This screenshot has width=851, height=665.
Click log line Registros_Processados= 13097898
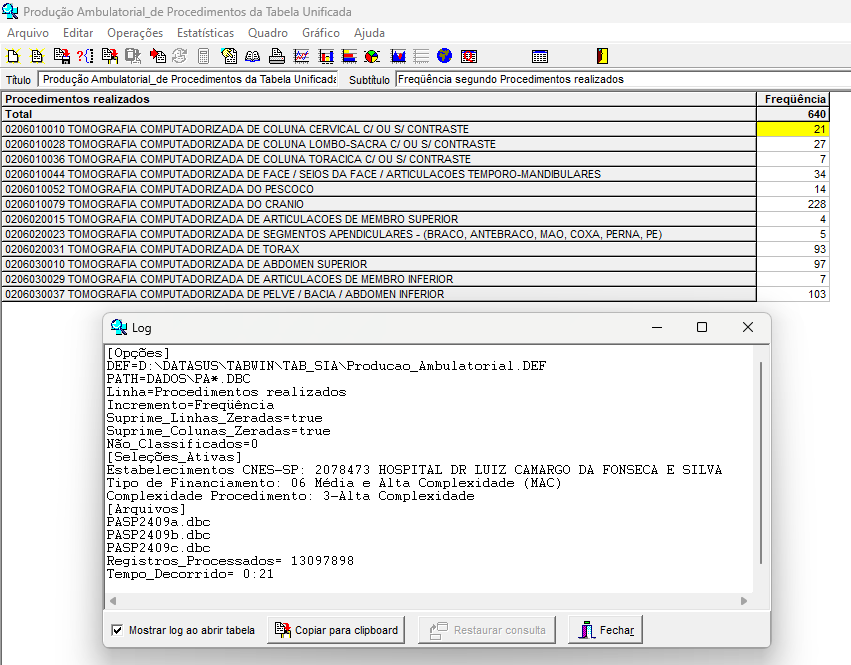tap(230, 561)
